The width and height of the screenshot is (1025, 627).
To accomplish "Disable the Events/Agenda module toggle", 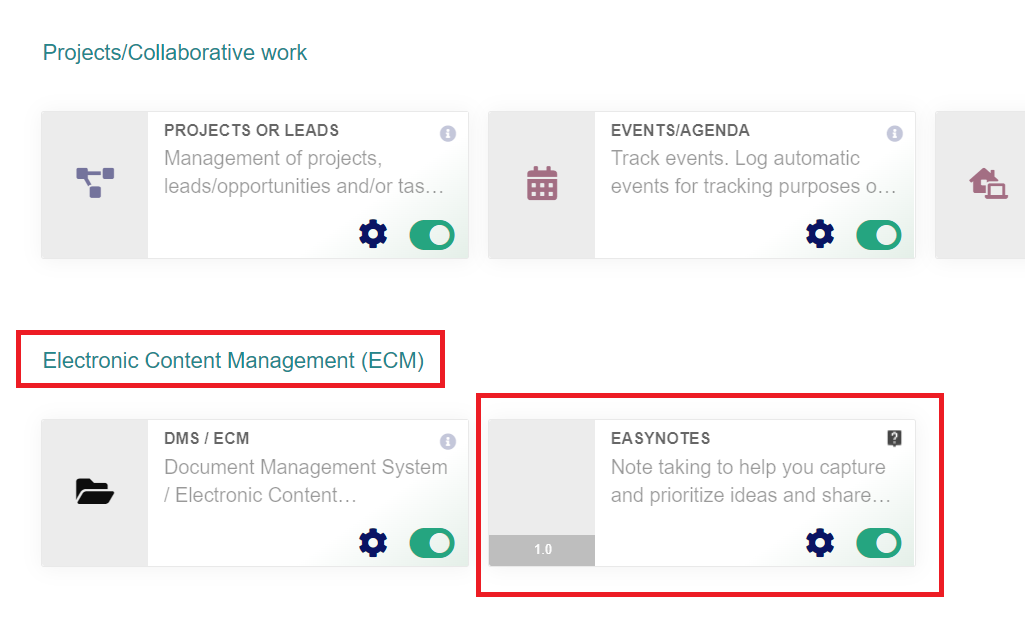I will pos(879,235).
